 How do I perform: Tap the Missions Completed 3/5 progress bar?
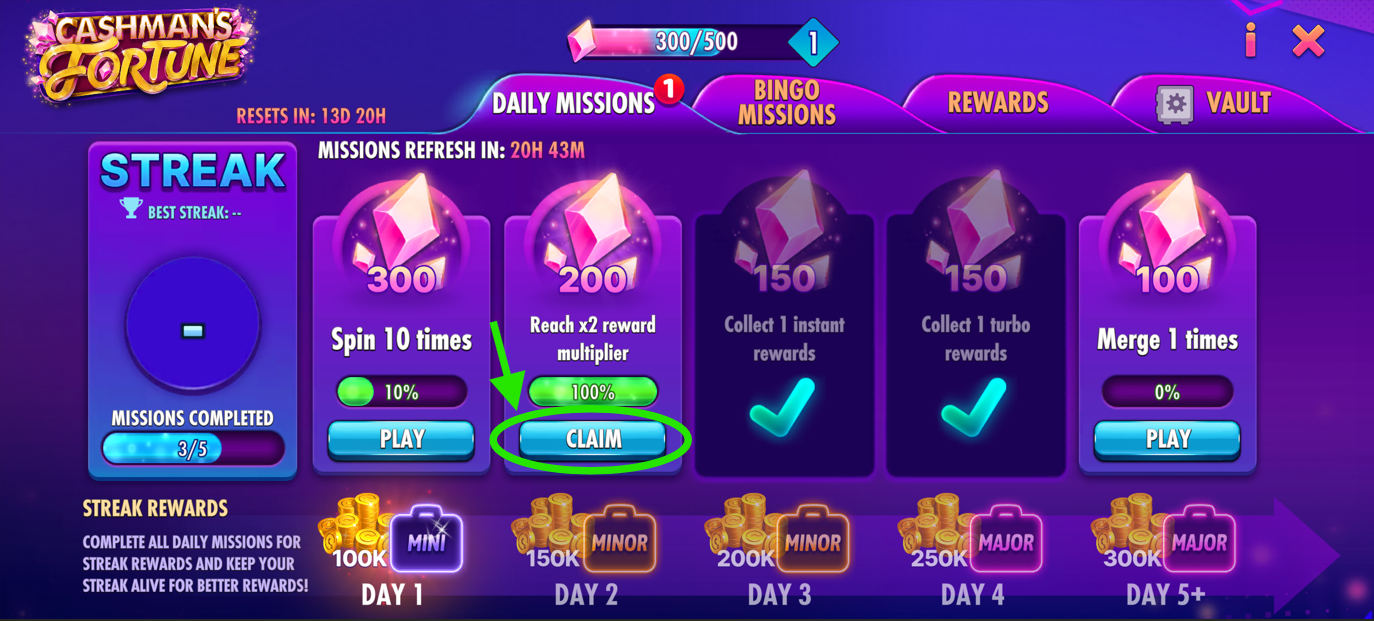[192, 448]
